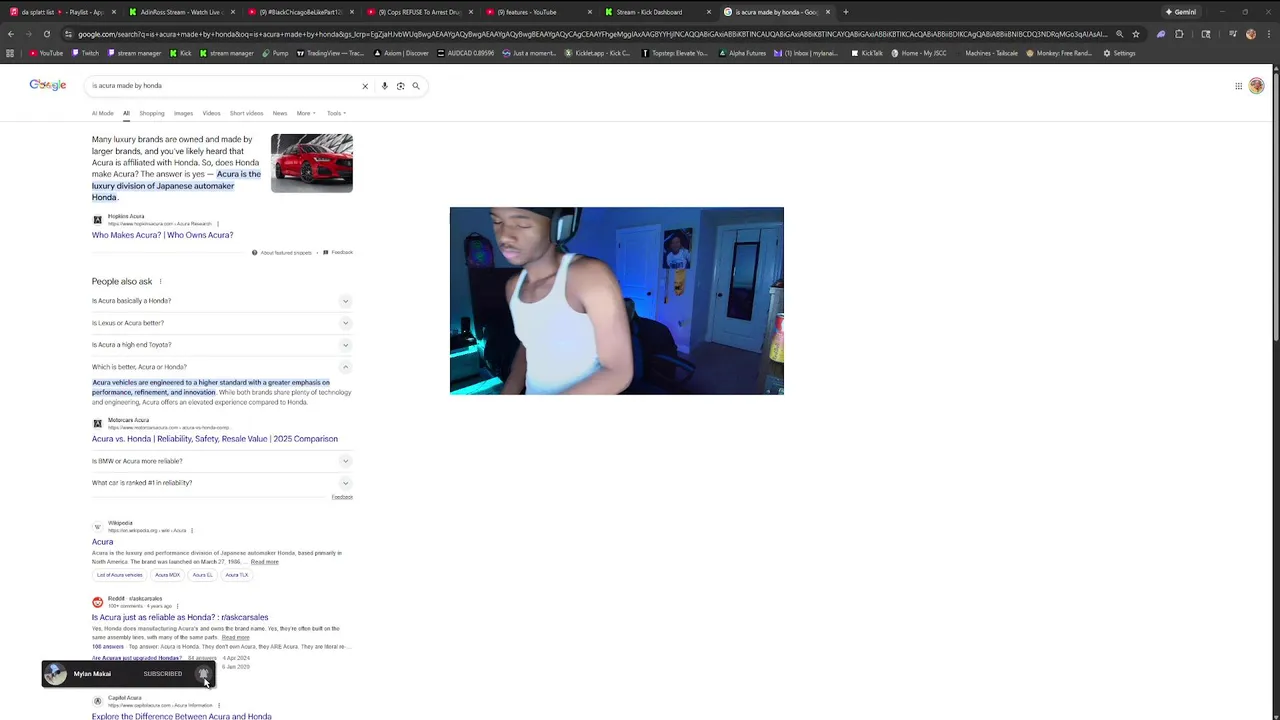The image size is (1280, 720).
Task: Click Feedback link under featured snippet
Action: (339, 253)
